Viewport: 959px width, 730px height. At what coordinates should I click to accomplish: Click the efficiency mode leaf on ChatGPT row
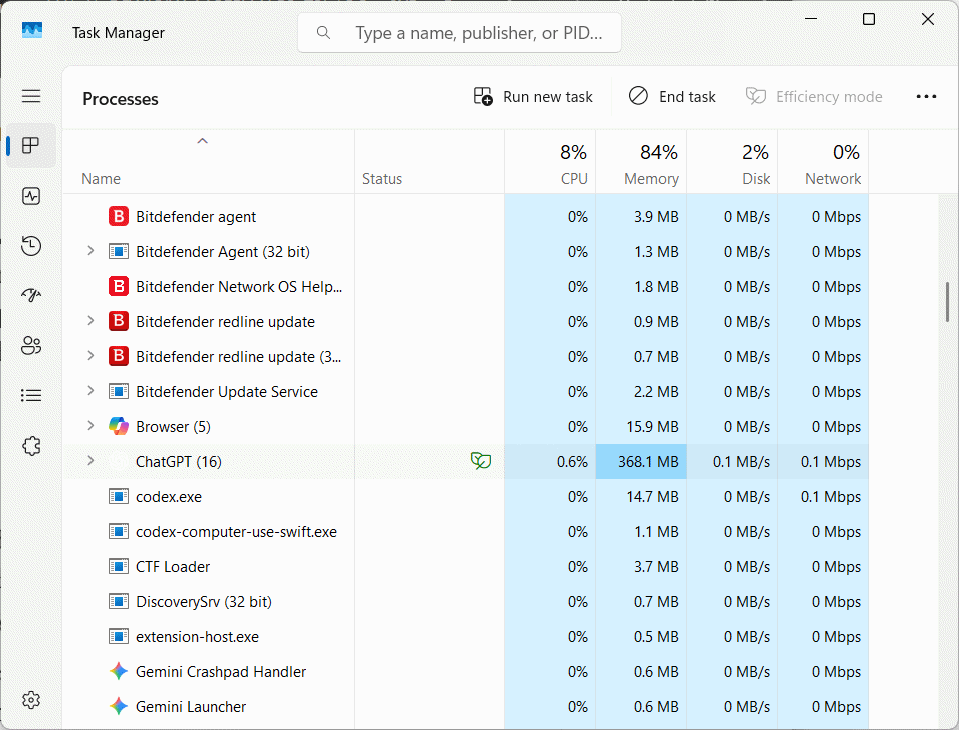[481, 461]
